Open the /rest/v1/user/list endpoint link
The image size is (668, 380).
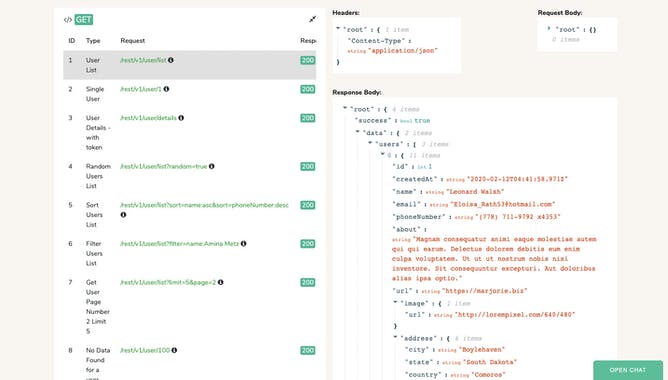[143, 60]
